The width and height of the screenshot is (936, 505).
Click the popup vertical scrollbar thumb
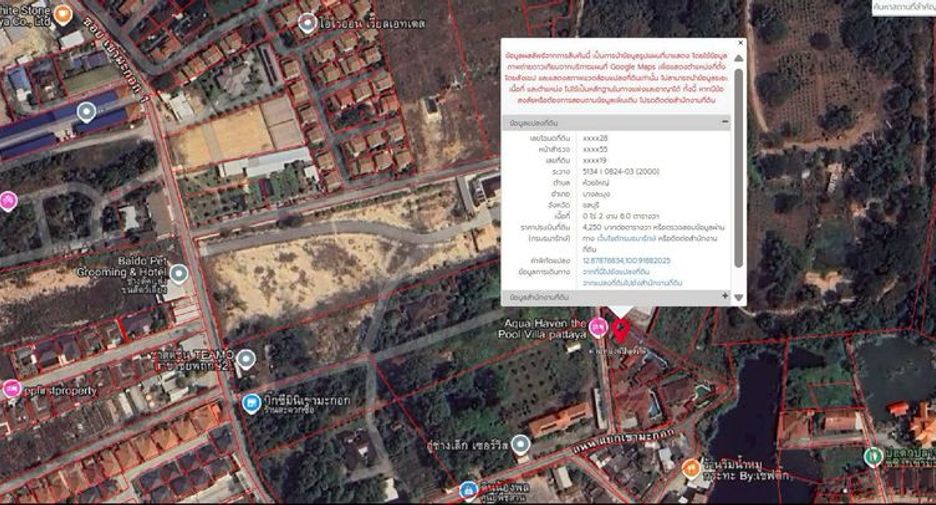click(738, 168)
